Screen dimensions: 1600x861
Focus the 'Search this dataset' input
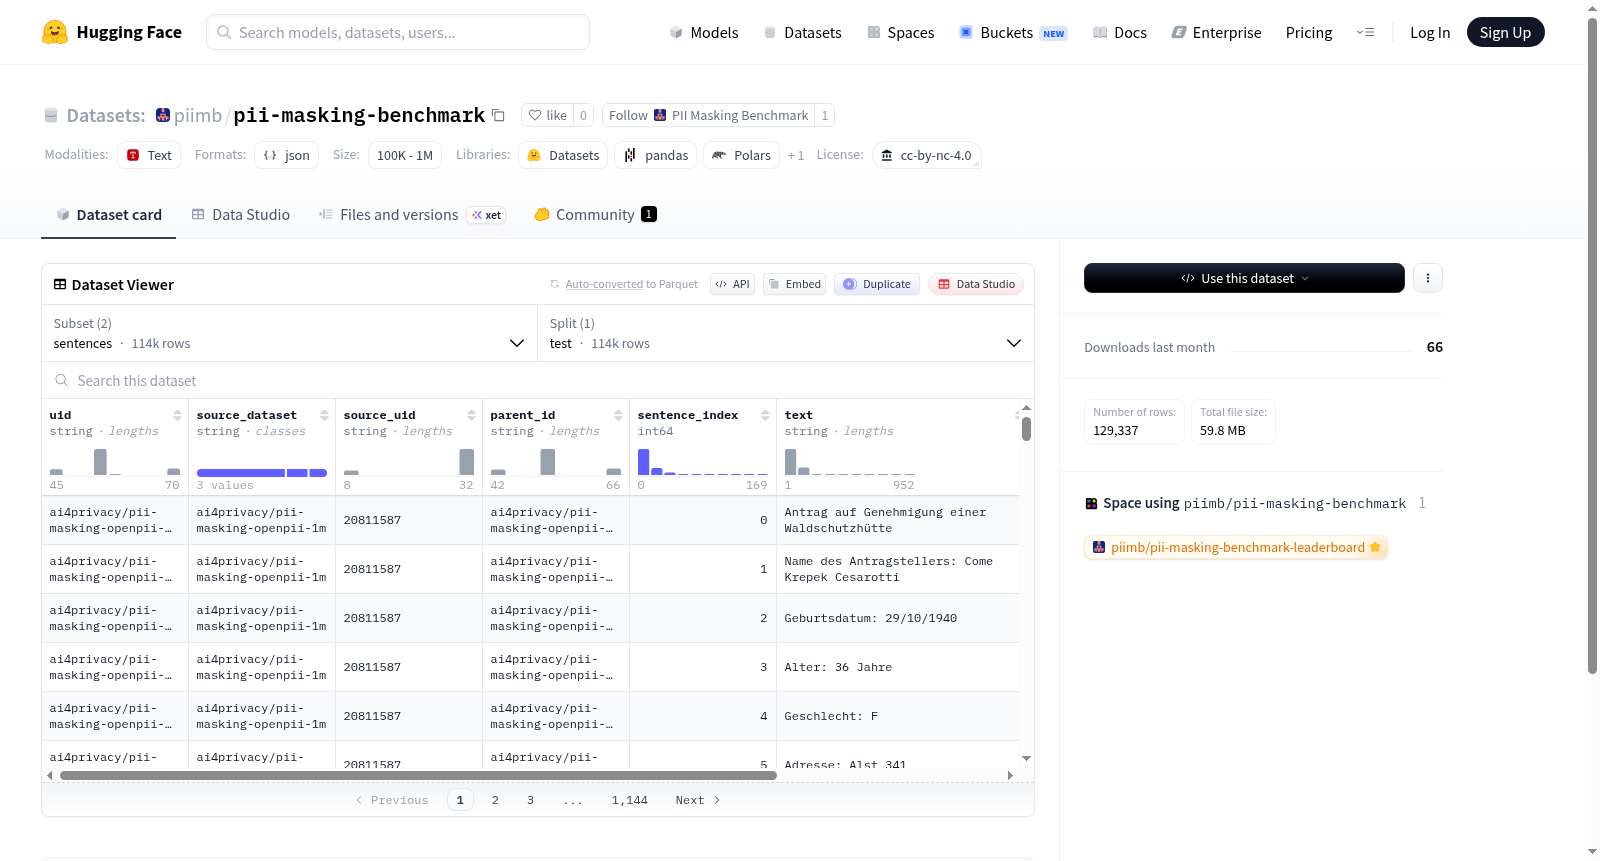[538, 380]
